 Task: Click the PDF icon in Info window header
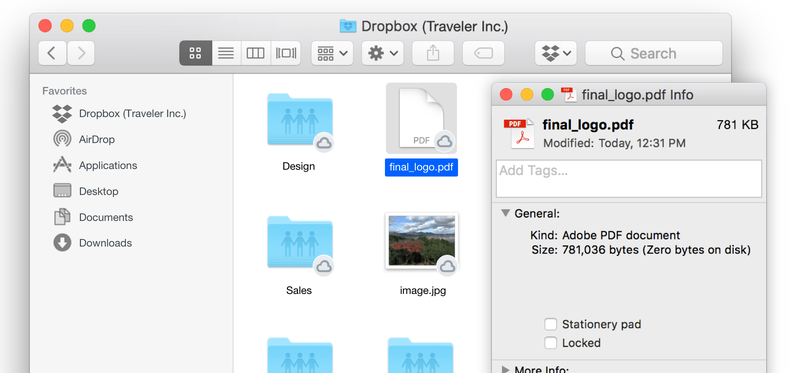[x=519, y=134]
